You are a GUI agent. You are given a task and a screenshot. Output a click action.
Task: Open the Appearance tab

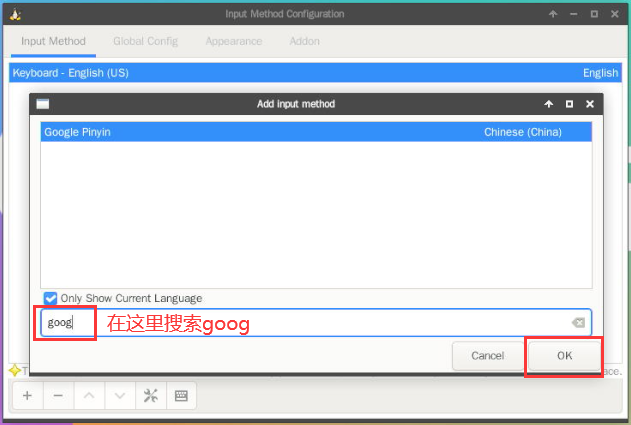[x=234, y=41]
